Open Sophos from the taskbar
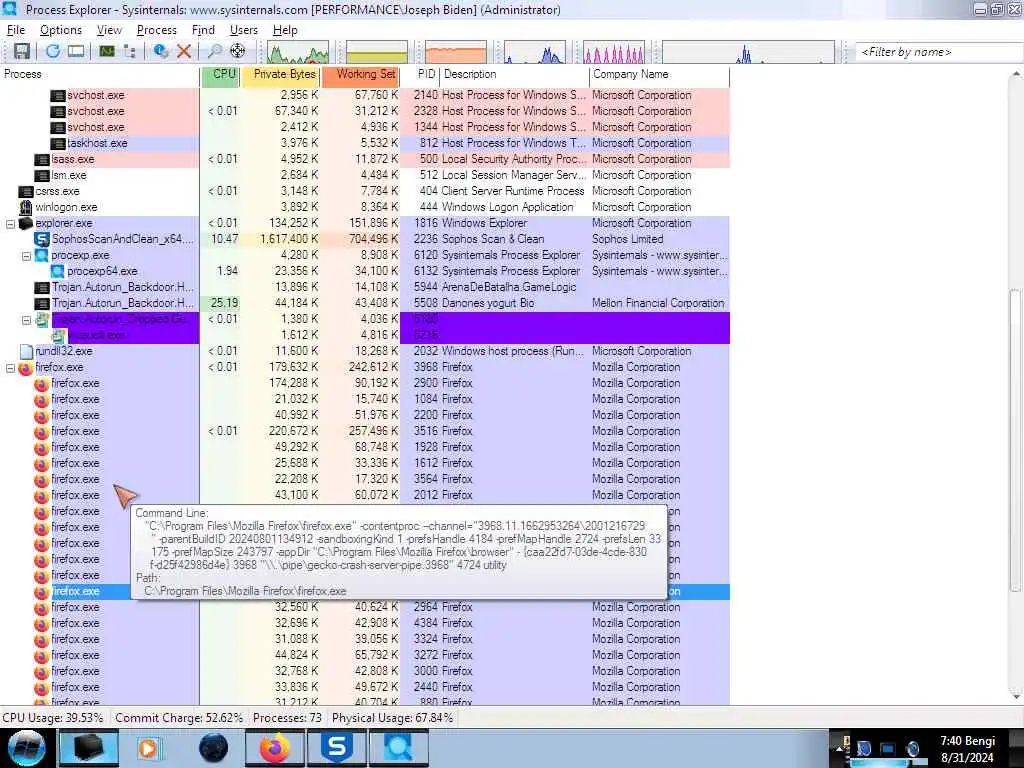Image resolution: width=1024 pixels, height=768 pixels. pyautogui.click(x=336, y=748)
